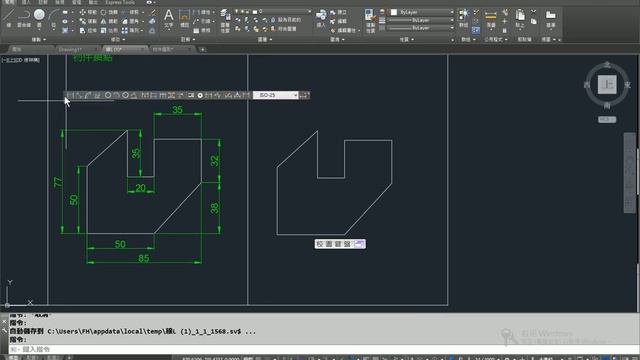The height and width of the screenshot is (360, 640).
Task: Open the layer name dropdown list
Action: coord(309,11)
